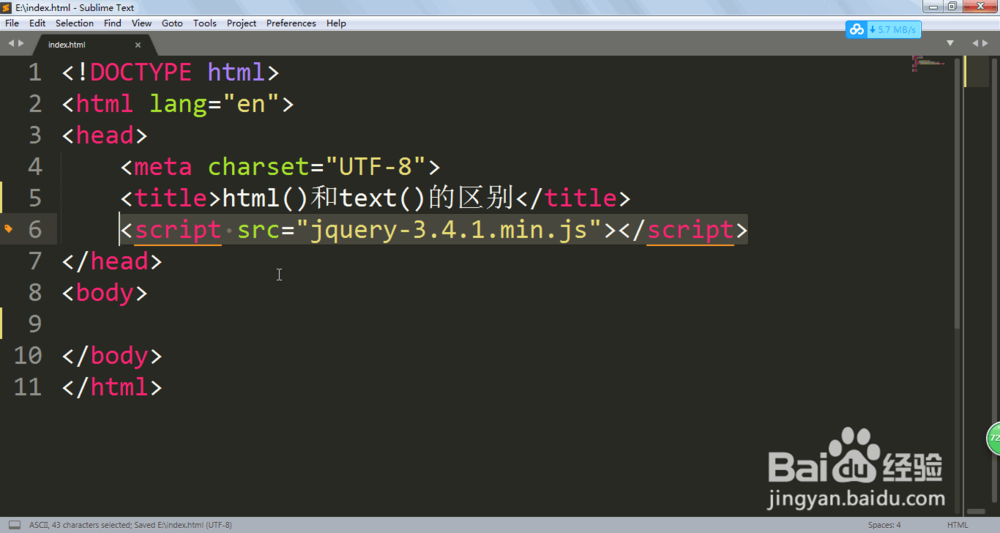This screenshot has height=533, width=1000.
Task: Open the Find menu
Action: click(112, 23)
